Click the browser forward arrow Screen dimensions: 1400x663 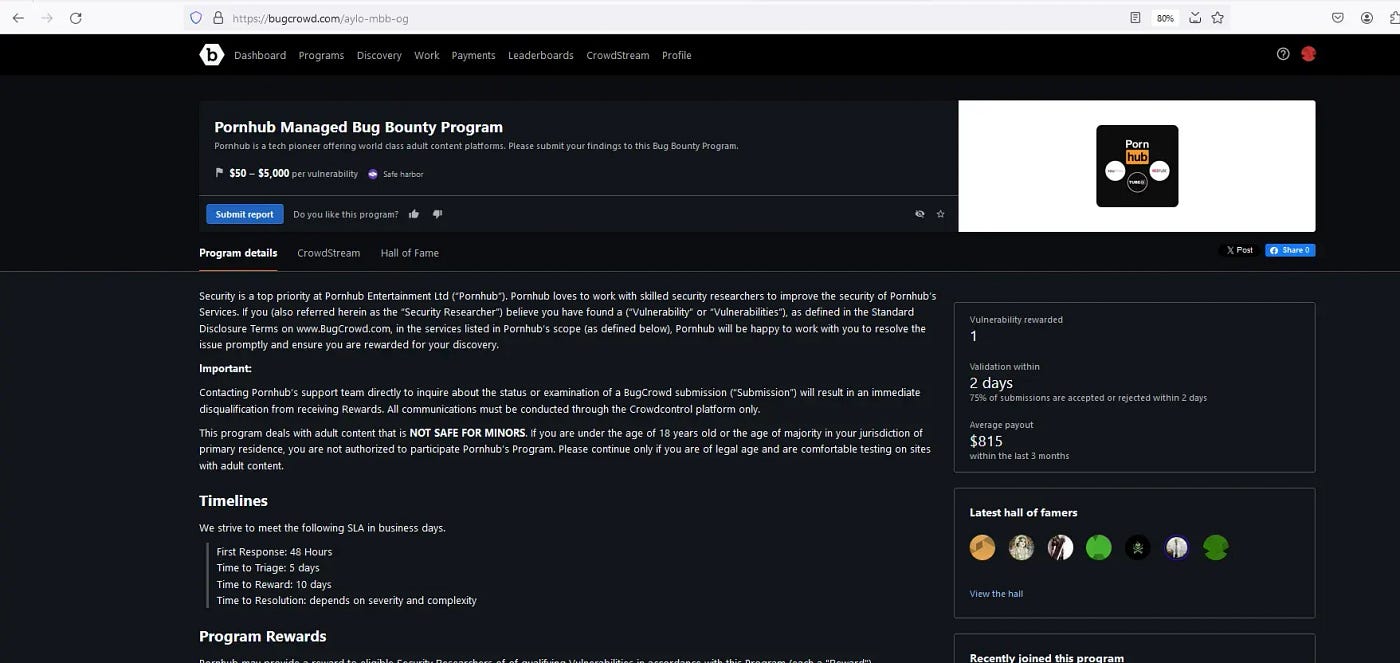pyautogui.click(x=46, y=18)
